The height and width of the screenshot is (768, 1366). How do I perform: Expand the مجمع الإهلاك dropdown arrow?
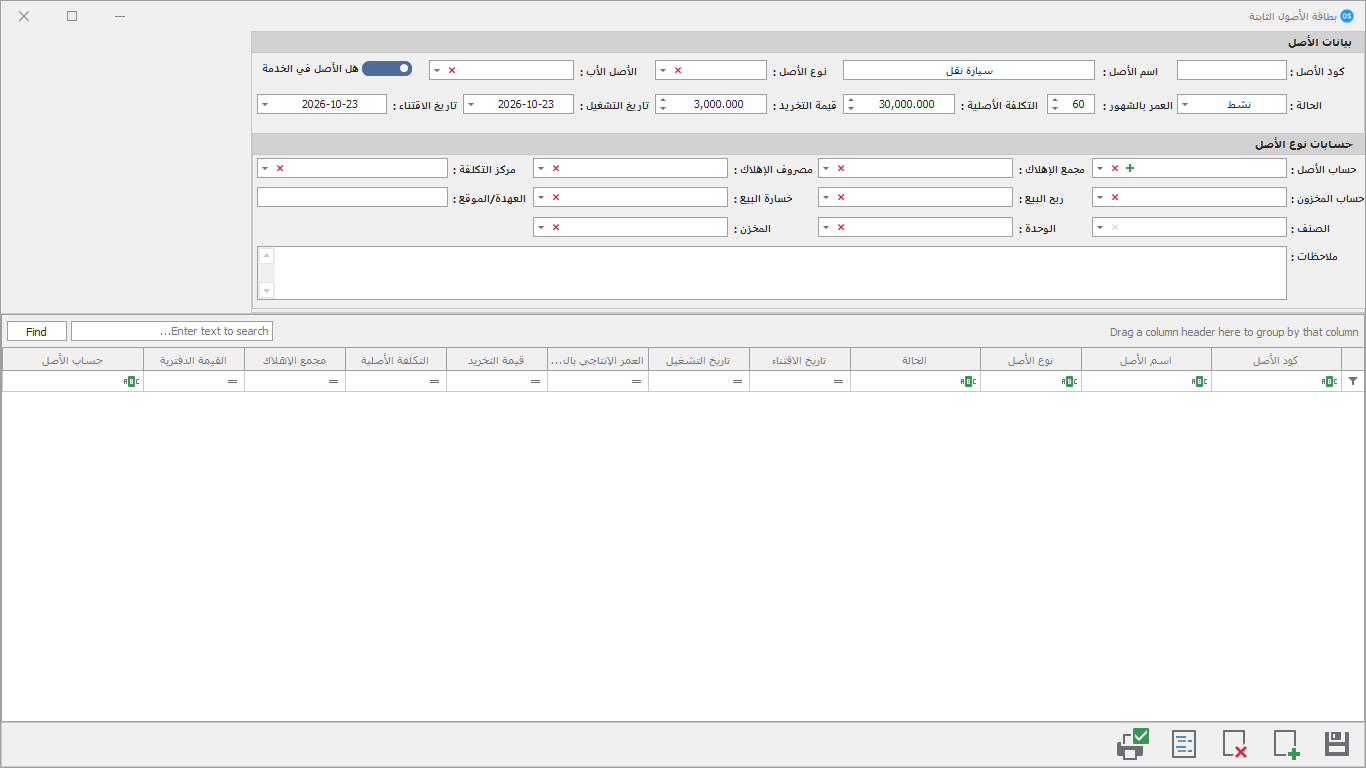point(826,168)
